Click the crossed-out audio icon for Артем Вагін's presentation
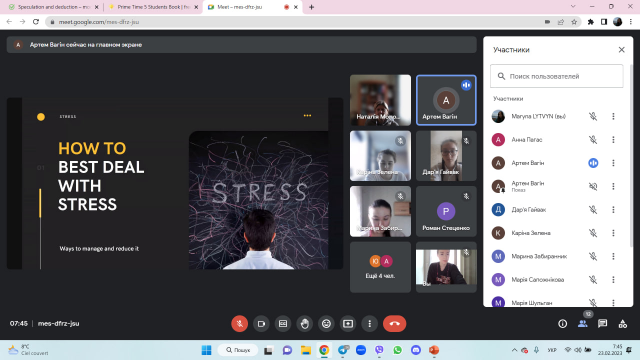 tap(593, 186)
